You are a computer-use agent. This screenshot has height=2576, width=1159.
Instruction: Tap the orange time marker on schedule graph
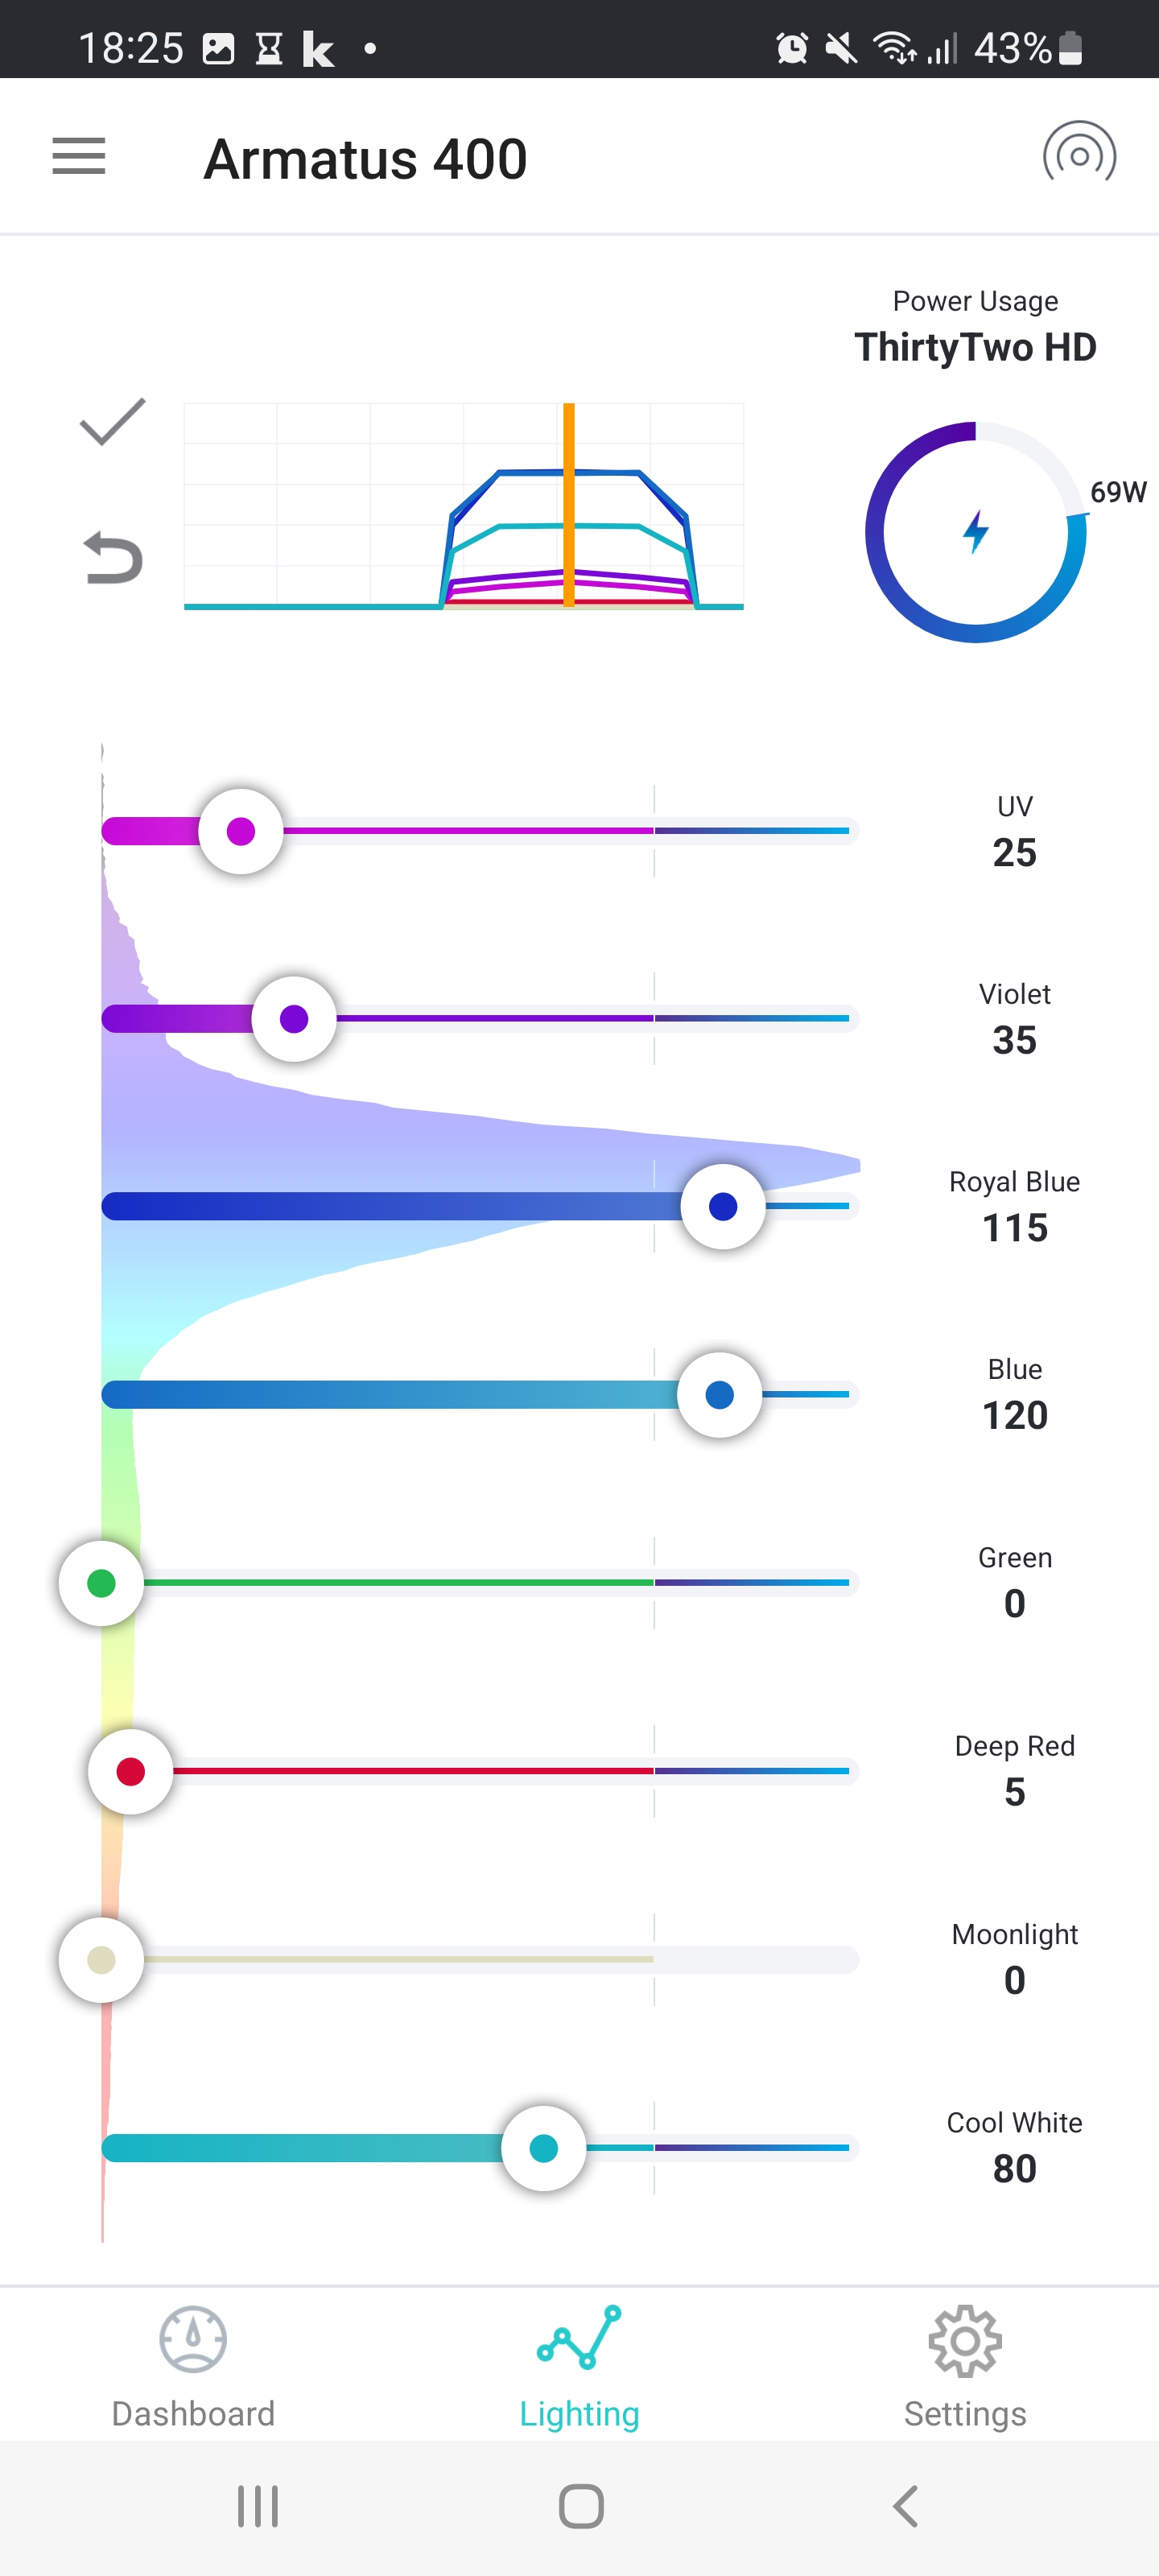pos(569,505)
